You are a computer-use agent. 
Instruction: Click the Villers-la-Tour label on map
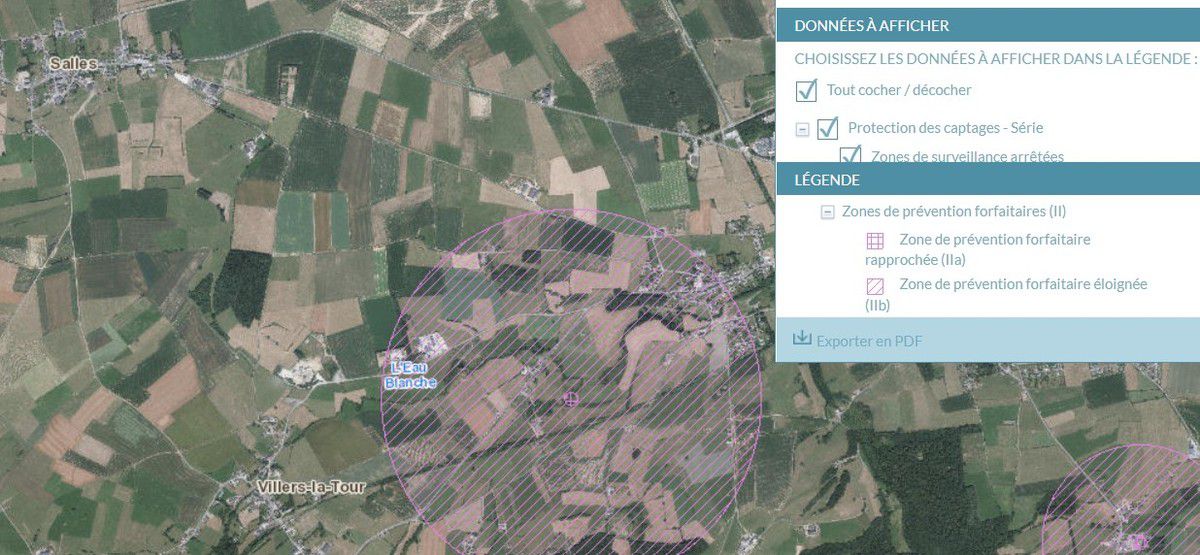(311, 487)
